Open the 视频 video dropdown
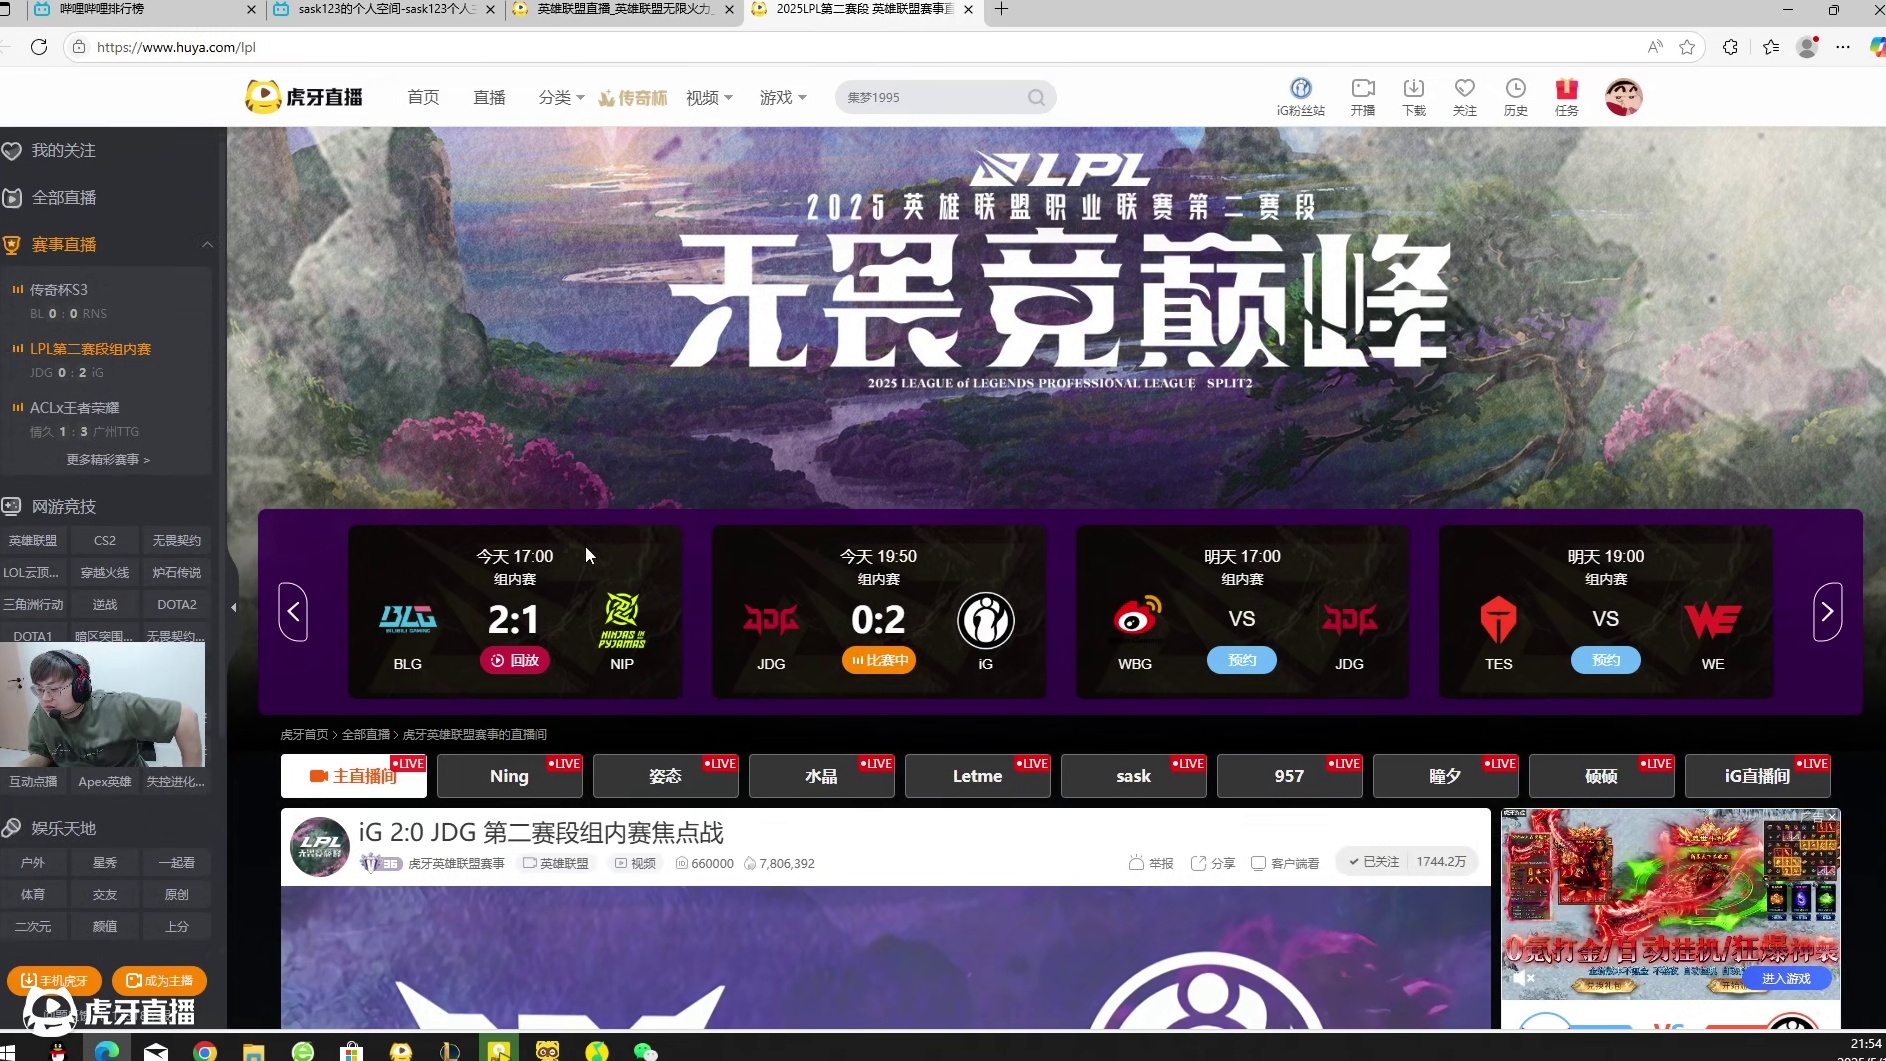 (708, 97)
